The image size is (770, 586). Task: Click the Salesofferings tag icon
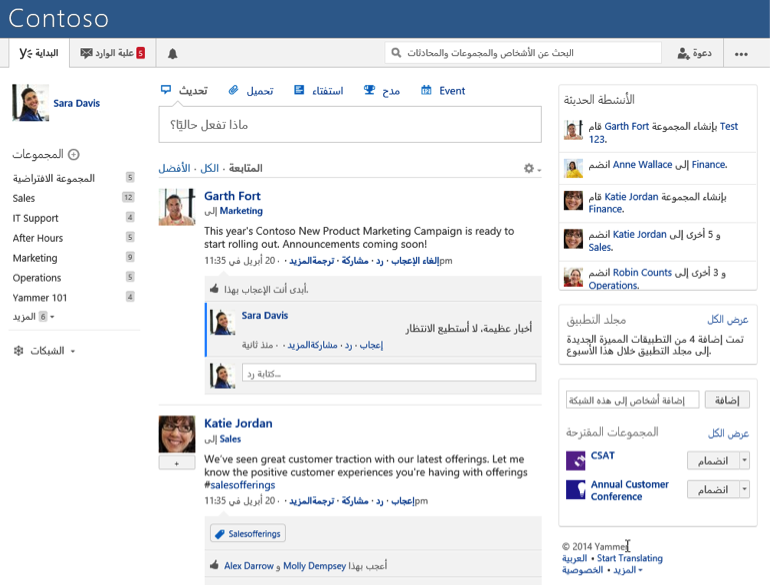coord(220,534)
